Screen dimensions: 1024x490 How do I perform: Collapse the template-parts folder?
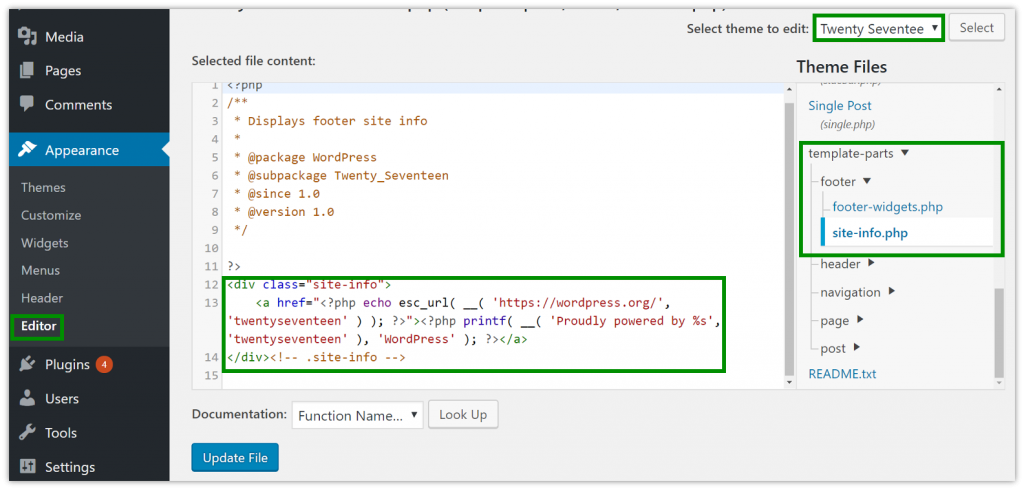[x=905, y=154]
